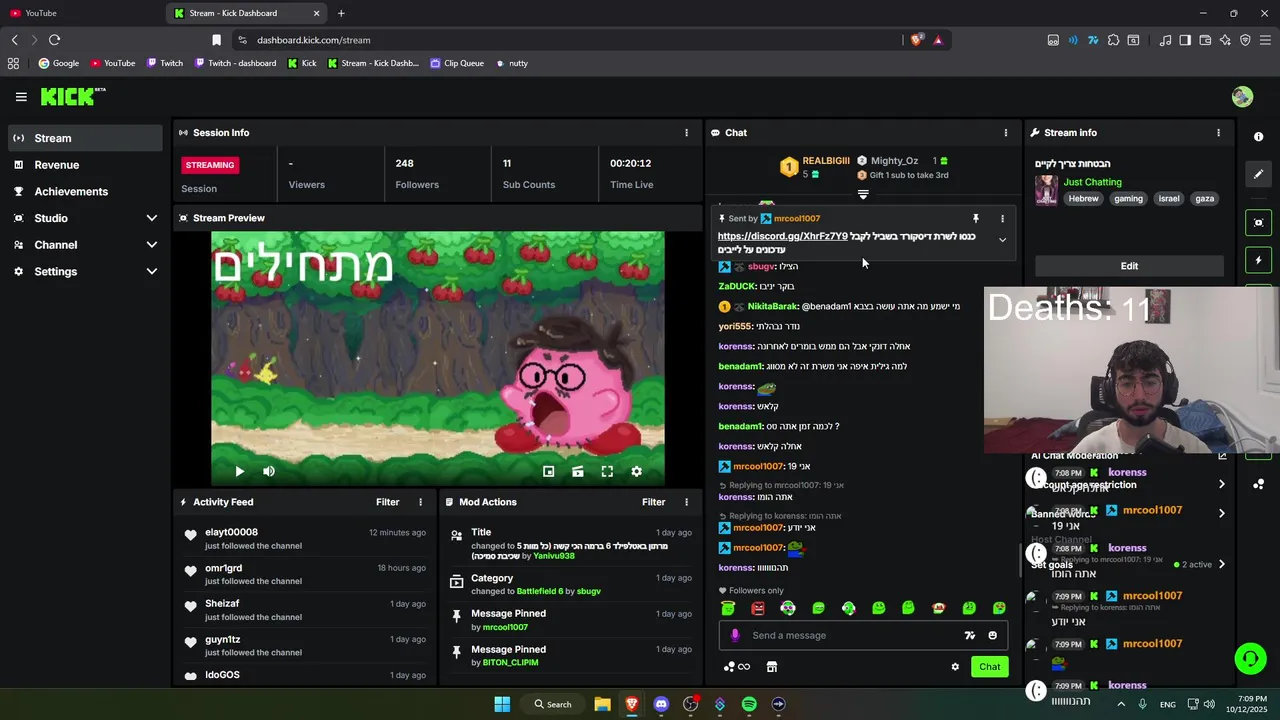
Task: Click the Just Chatting category thumbnail
Action: tap(1046, 190)
